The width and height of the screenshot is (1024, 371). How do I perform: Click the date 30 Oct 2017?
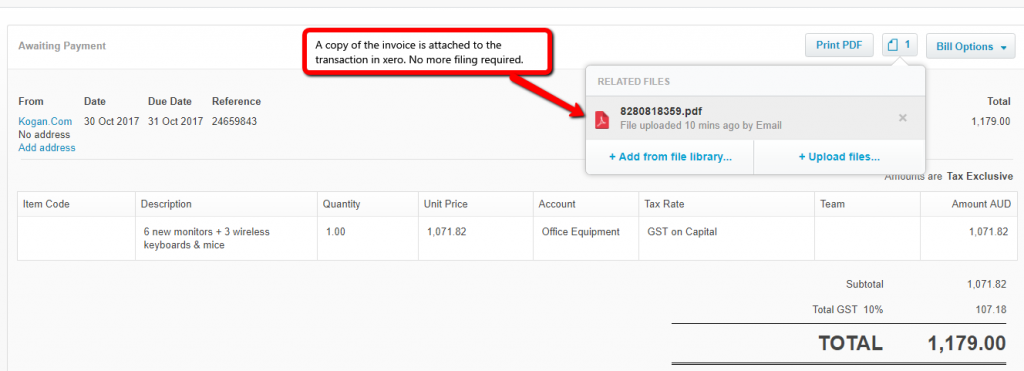pyautogui.click(x=112, y=121)
